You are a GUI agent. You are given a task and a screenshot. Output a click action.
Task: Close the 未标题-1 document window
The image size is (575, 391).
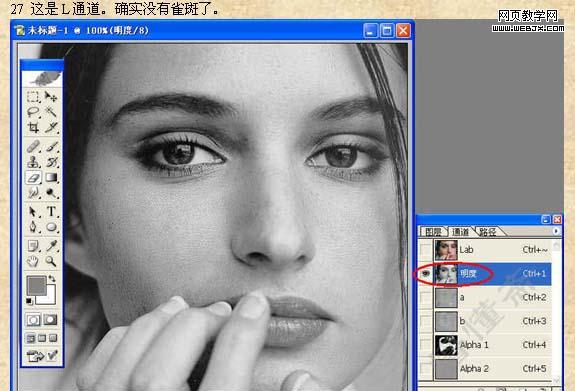pyautogui.click(x=403, y=31)
